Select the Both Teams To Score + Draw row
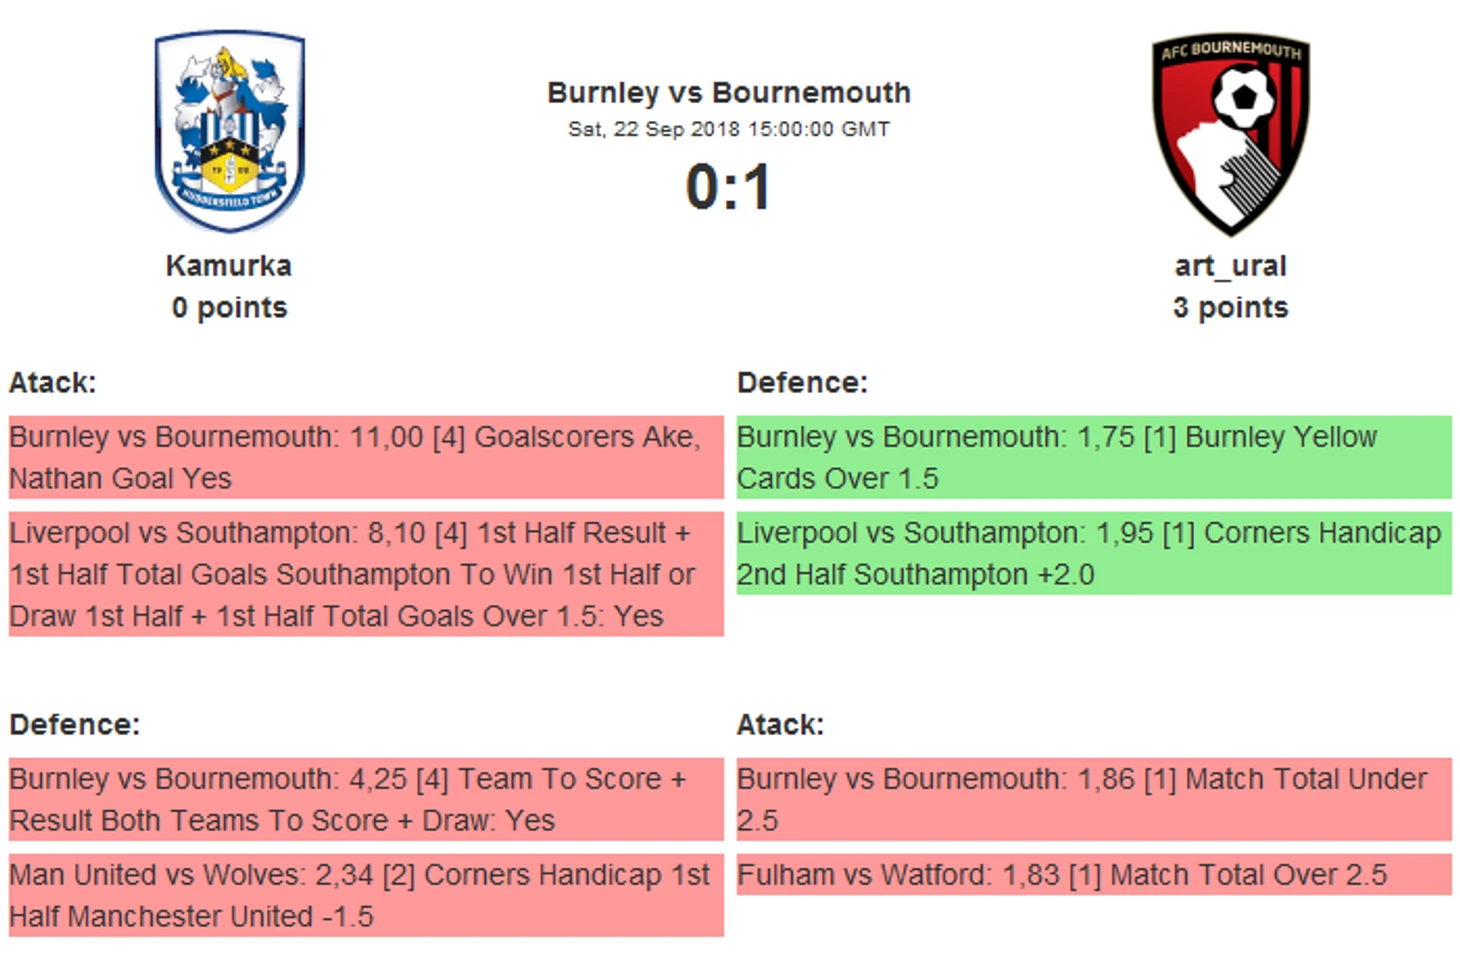Screen dimensions: 1460x959 tap(366, 799)
